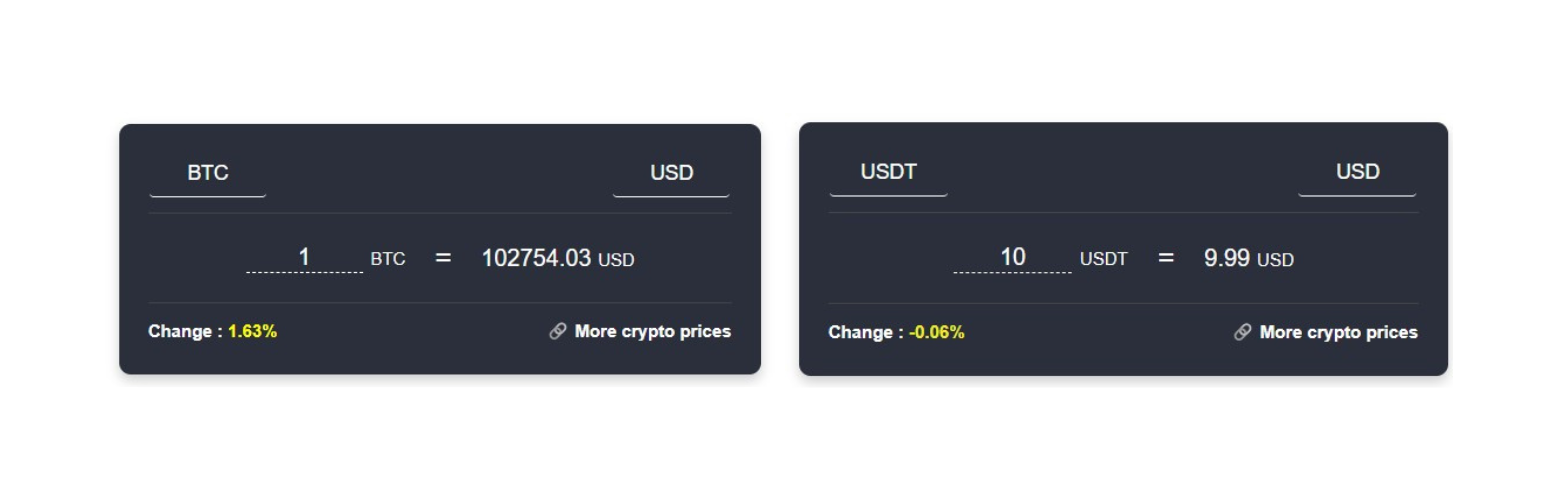This screenshot has height=500, width=1544.
Task: Open the BTC source currency selector
Action: click(x=208, y=173)
